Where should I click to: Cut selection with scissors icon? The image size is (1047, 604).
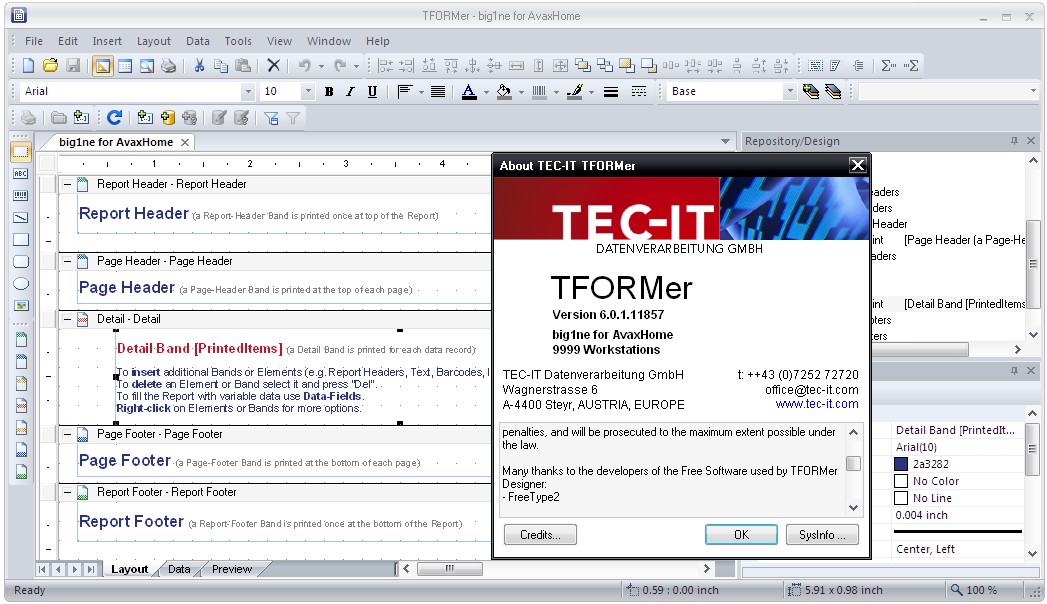[199, 65]
